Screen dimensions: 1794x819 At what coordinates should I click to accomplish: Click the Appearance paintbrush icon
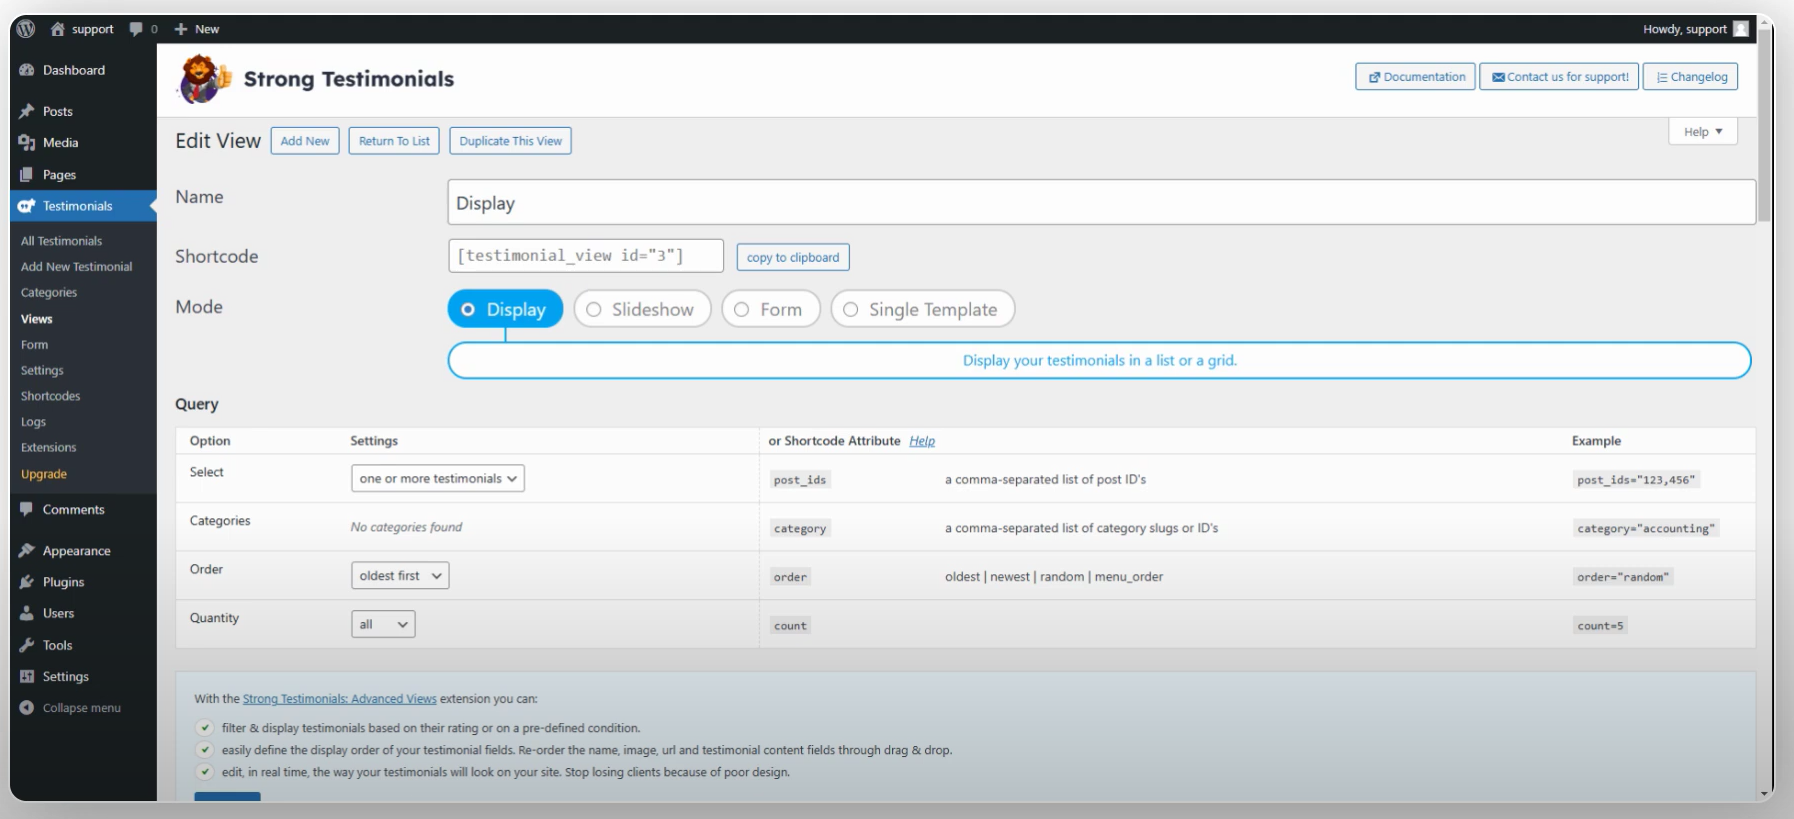coord(27,551)
